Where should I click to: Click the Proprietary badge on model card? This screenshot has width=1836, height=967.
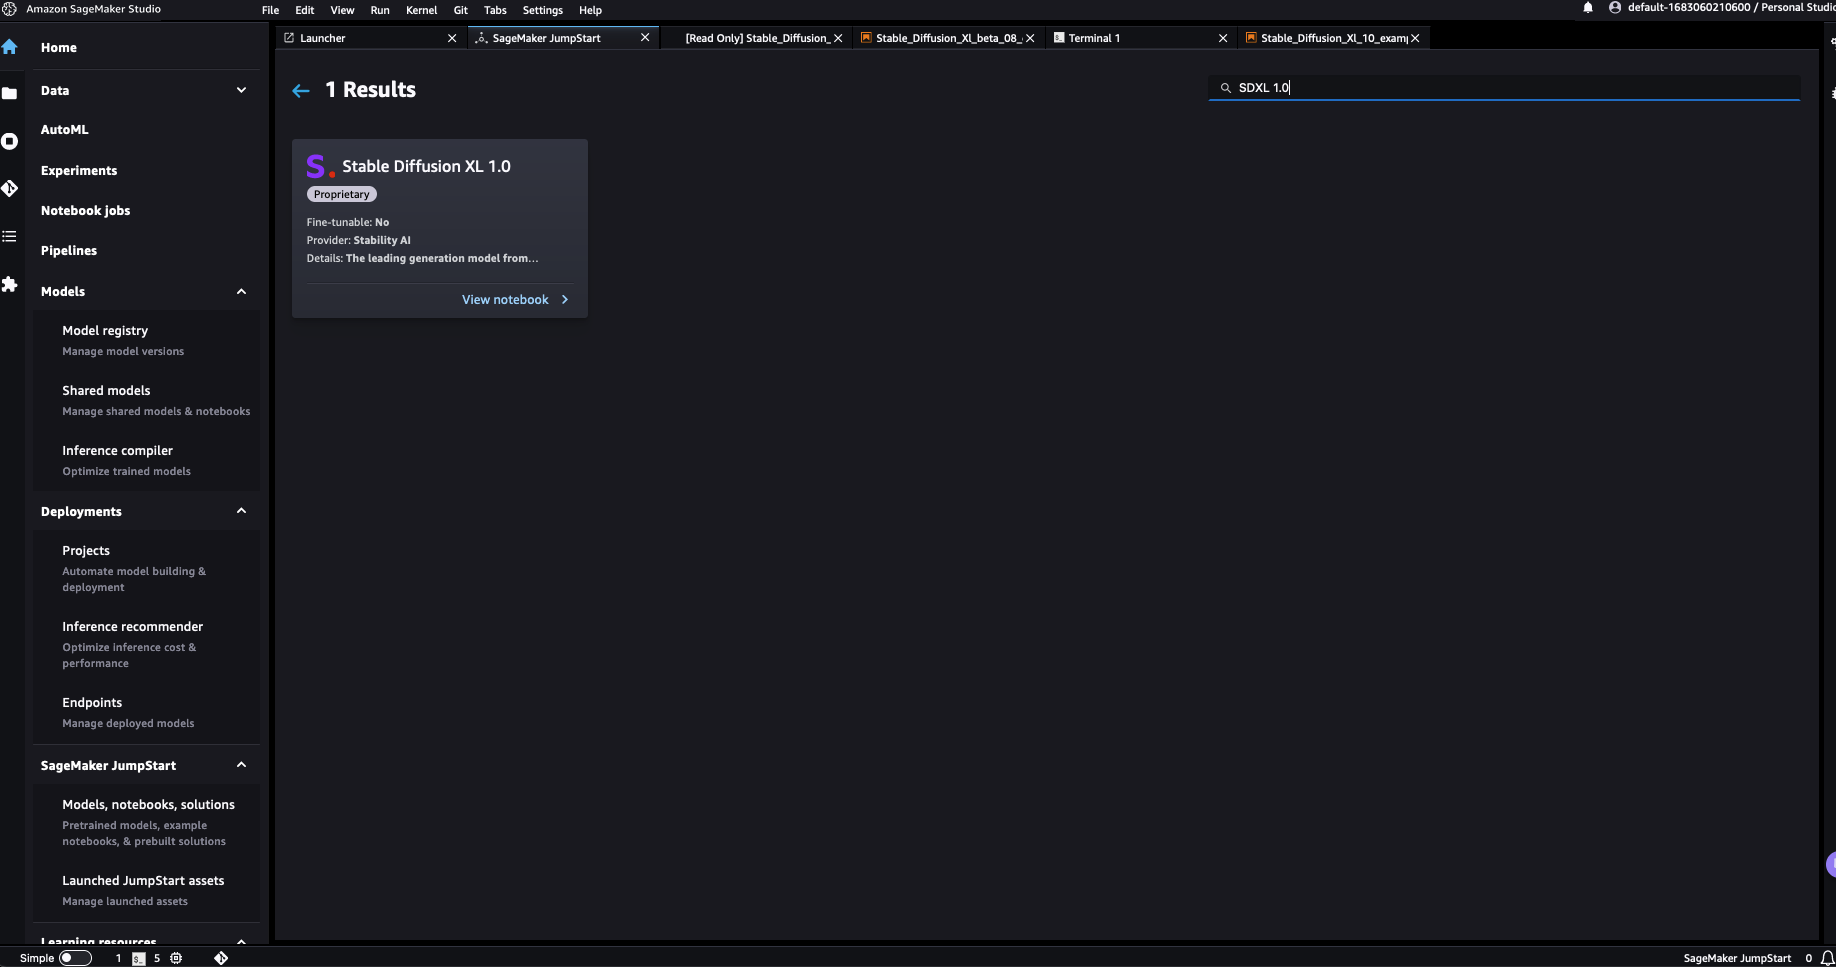click(341, 195)
